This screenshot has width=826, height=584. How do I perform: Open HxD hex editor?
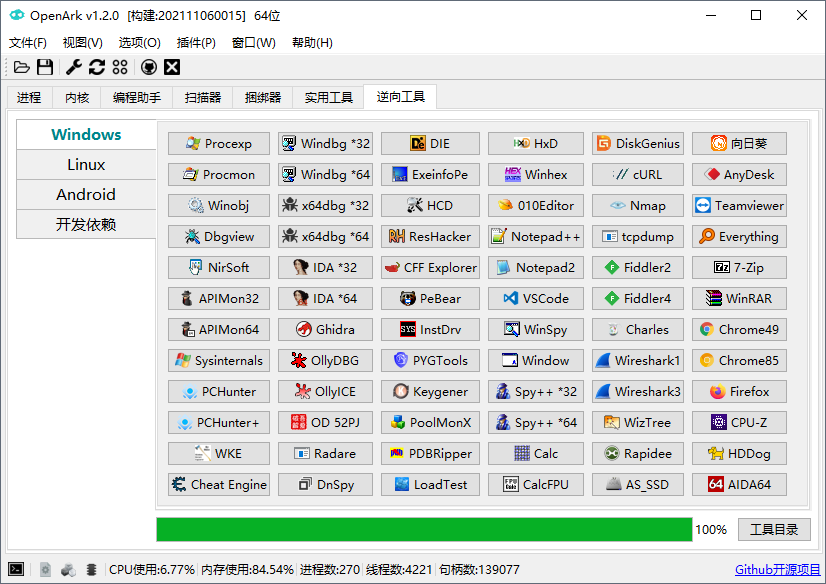coord(536,144)
